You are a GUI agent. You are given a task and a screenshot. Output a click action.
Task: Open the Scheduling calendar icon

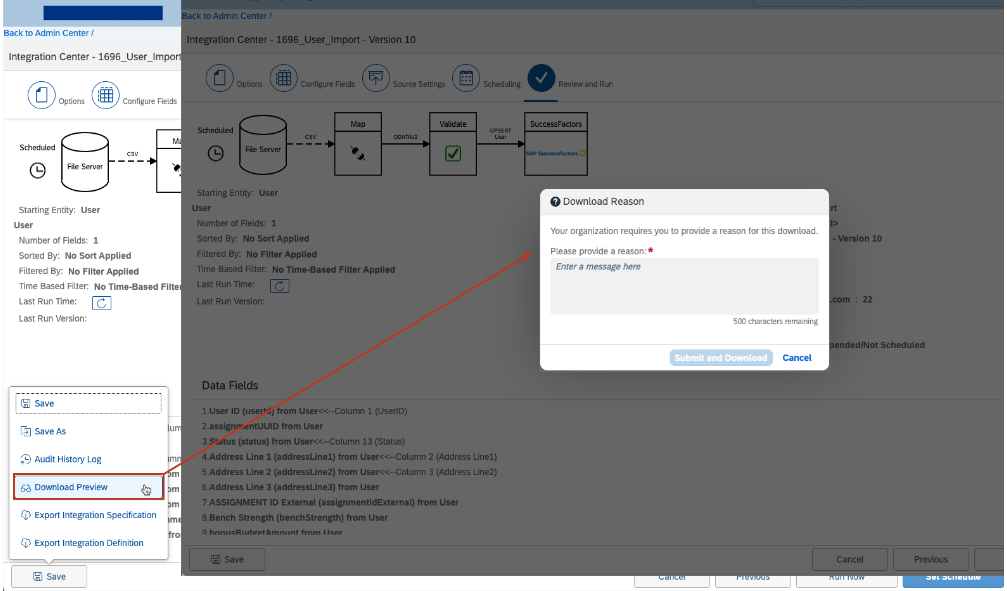(466, 78)
